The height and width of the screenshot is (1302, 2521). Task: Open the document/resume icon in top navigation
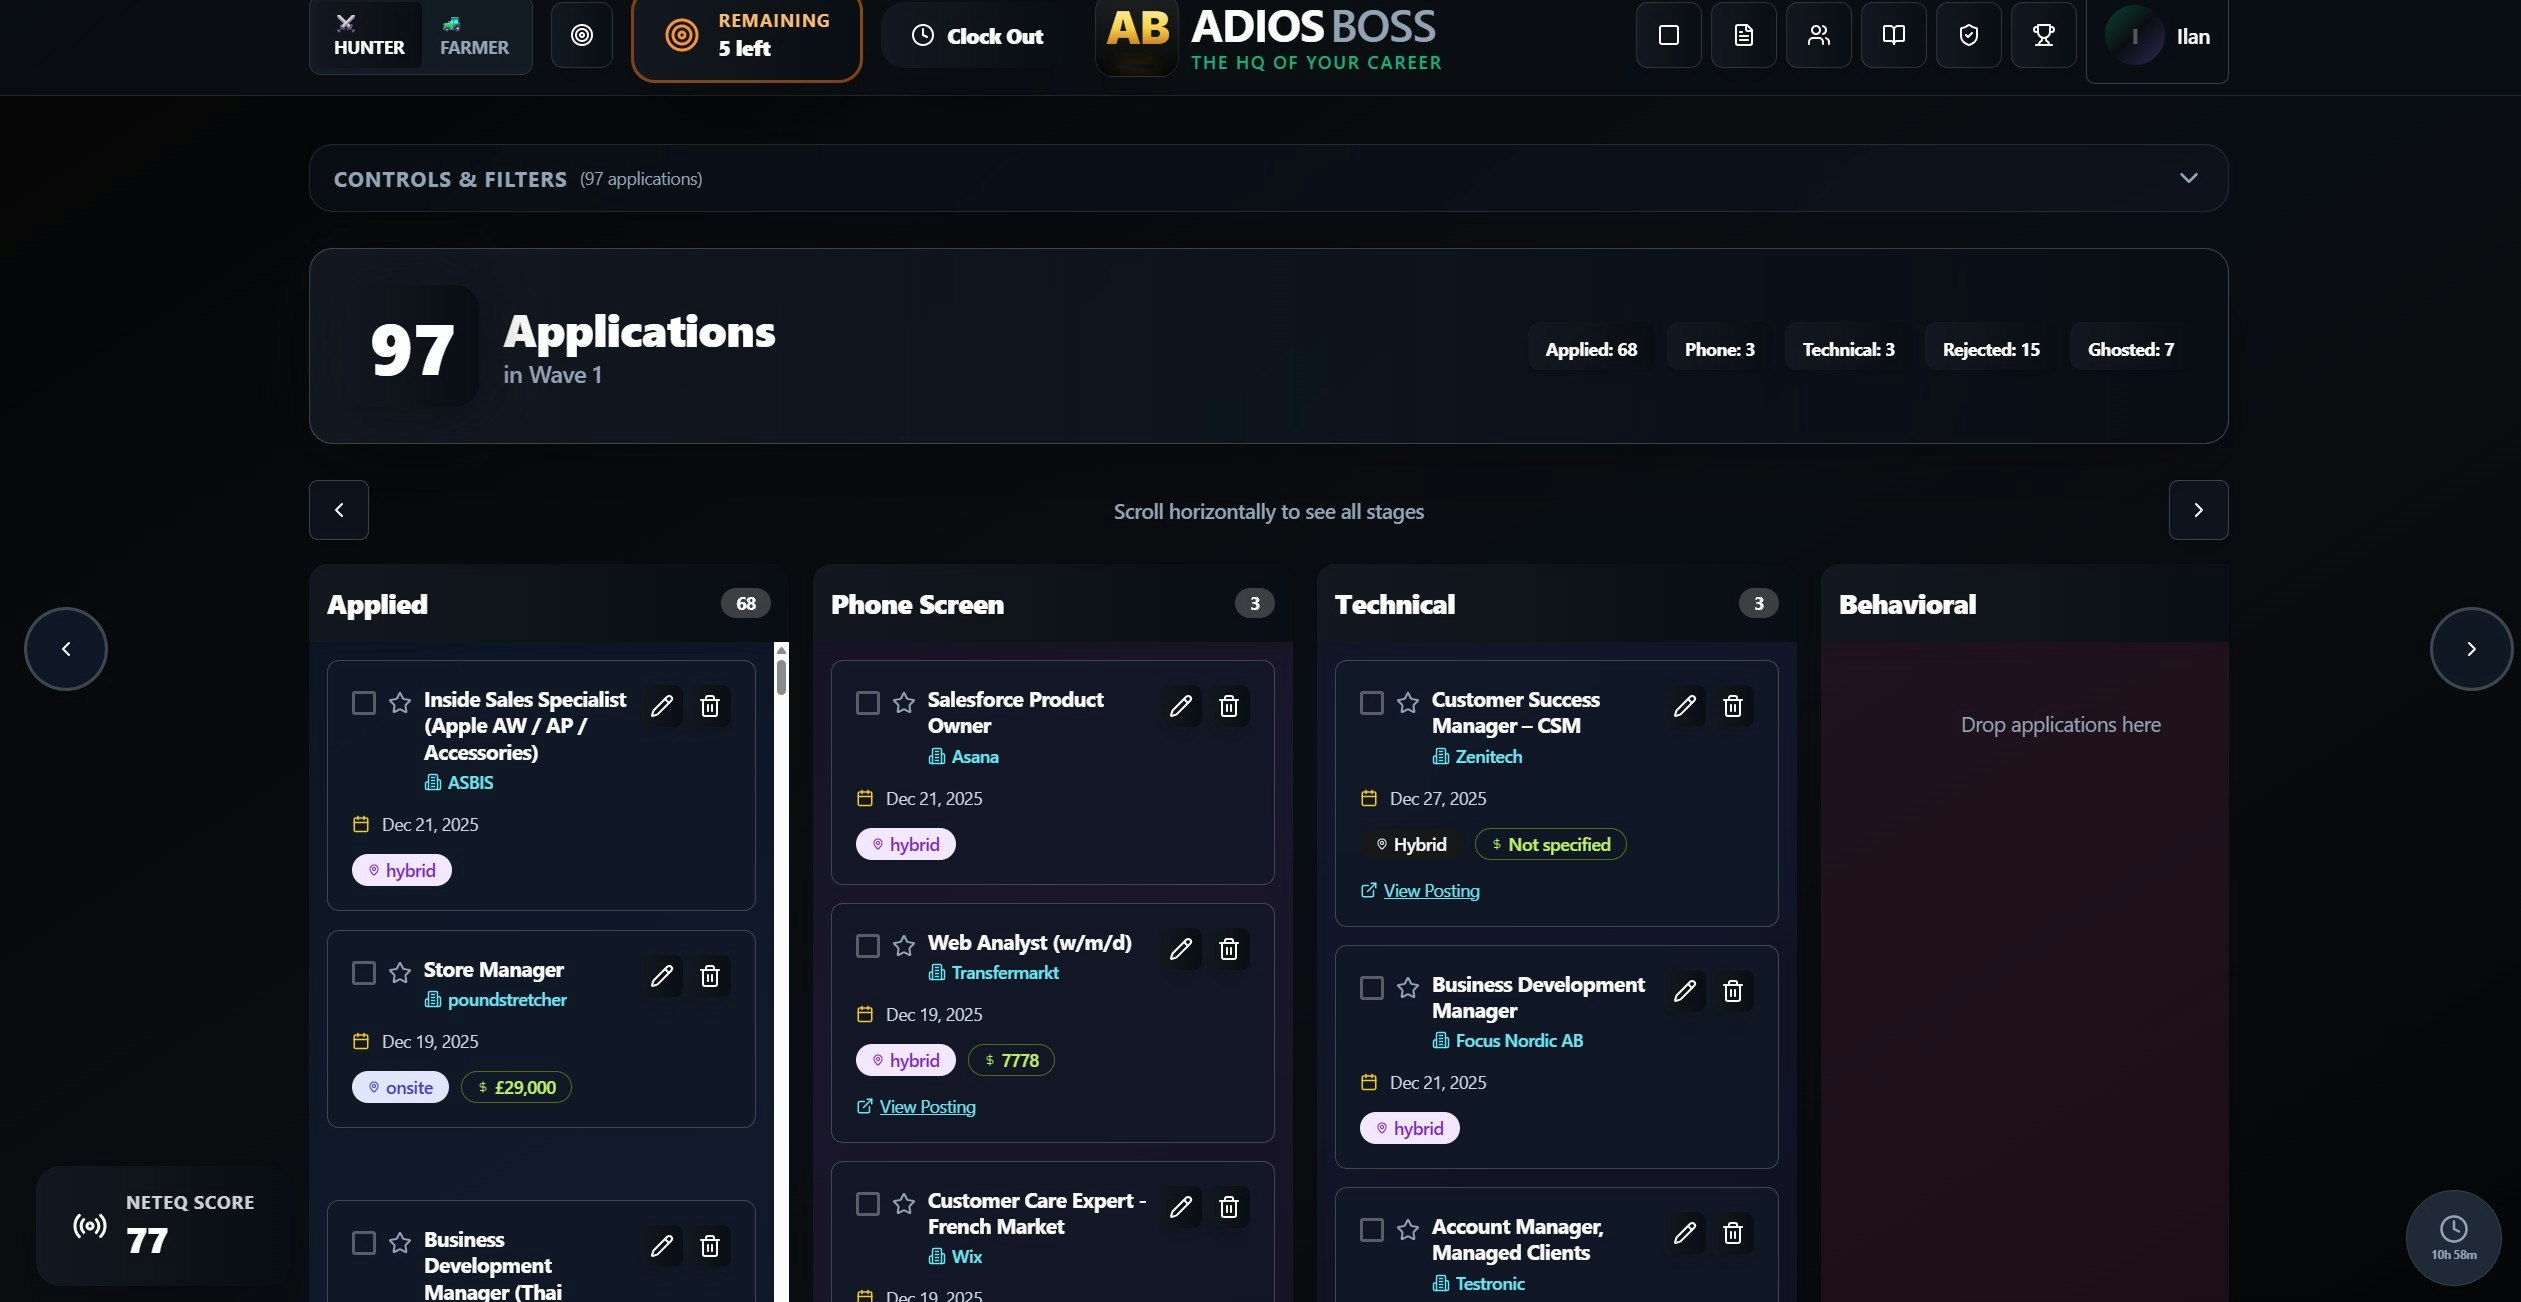tap(1743, 35)
